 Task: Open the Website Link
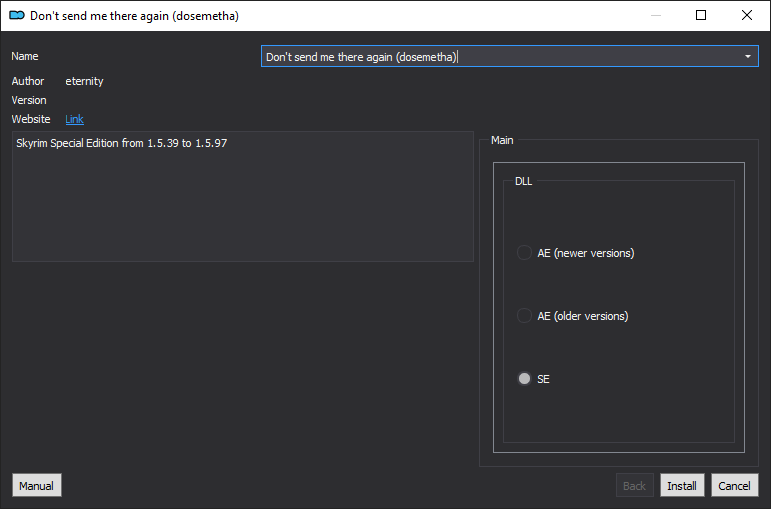[x=74, y=119]
